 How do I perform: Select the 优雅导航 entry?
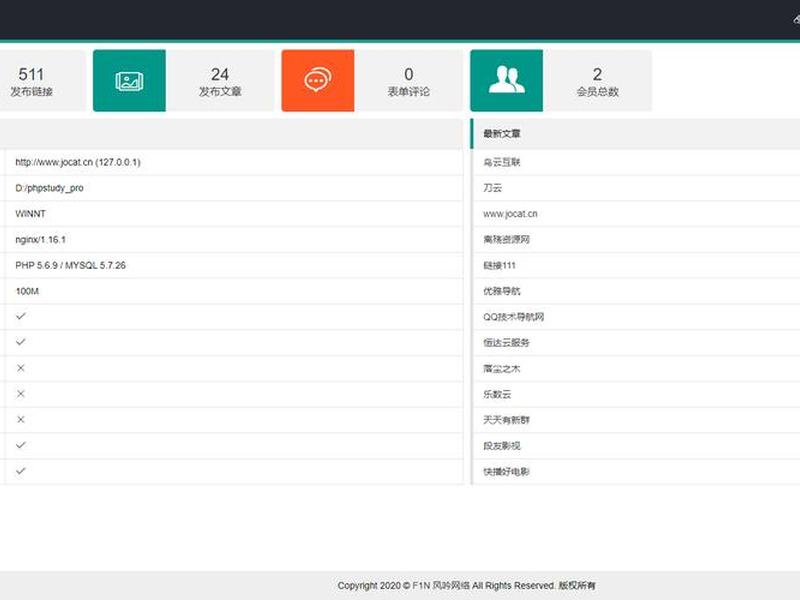502,291
